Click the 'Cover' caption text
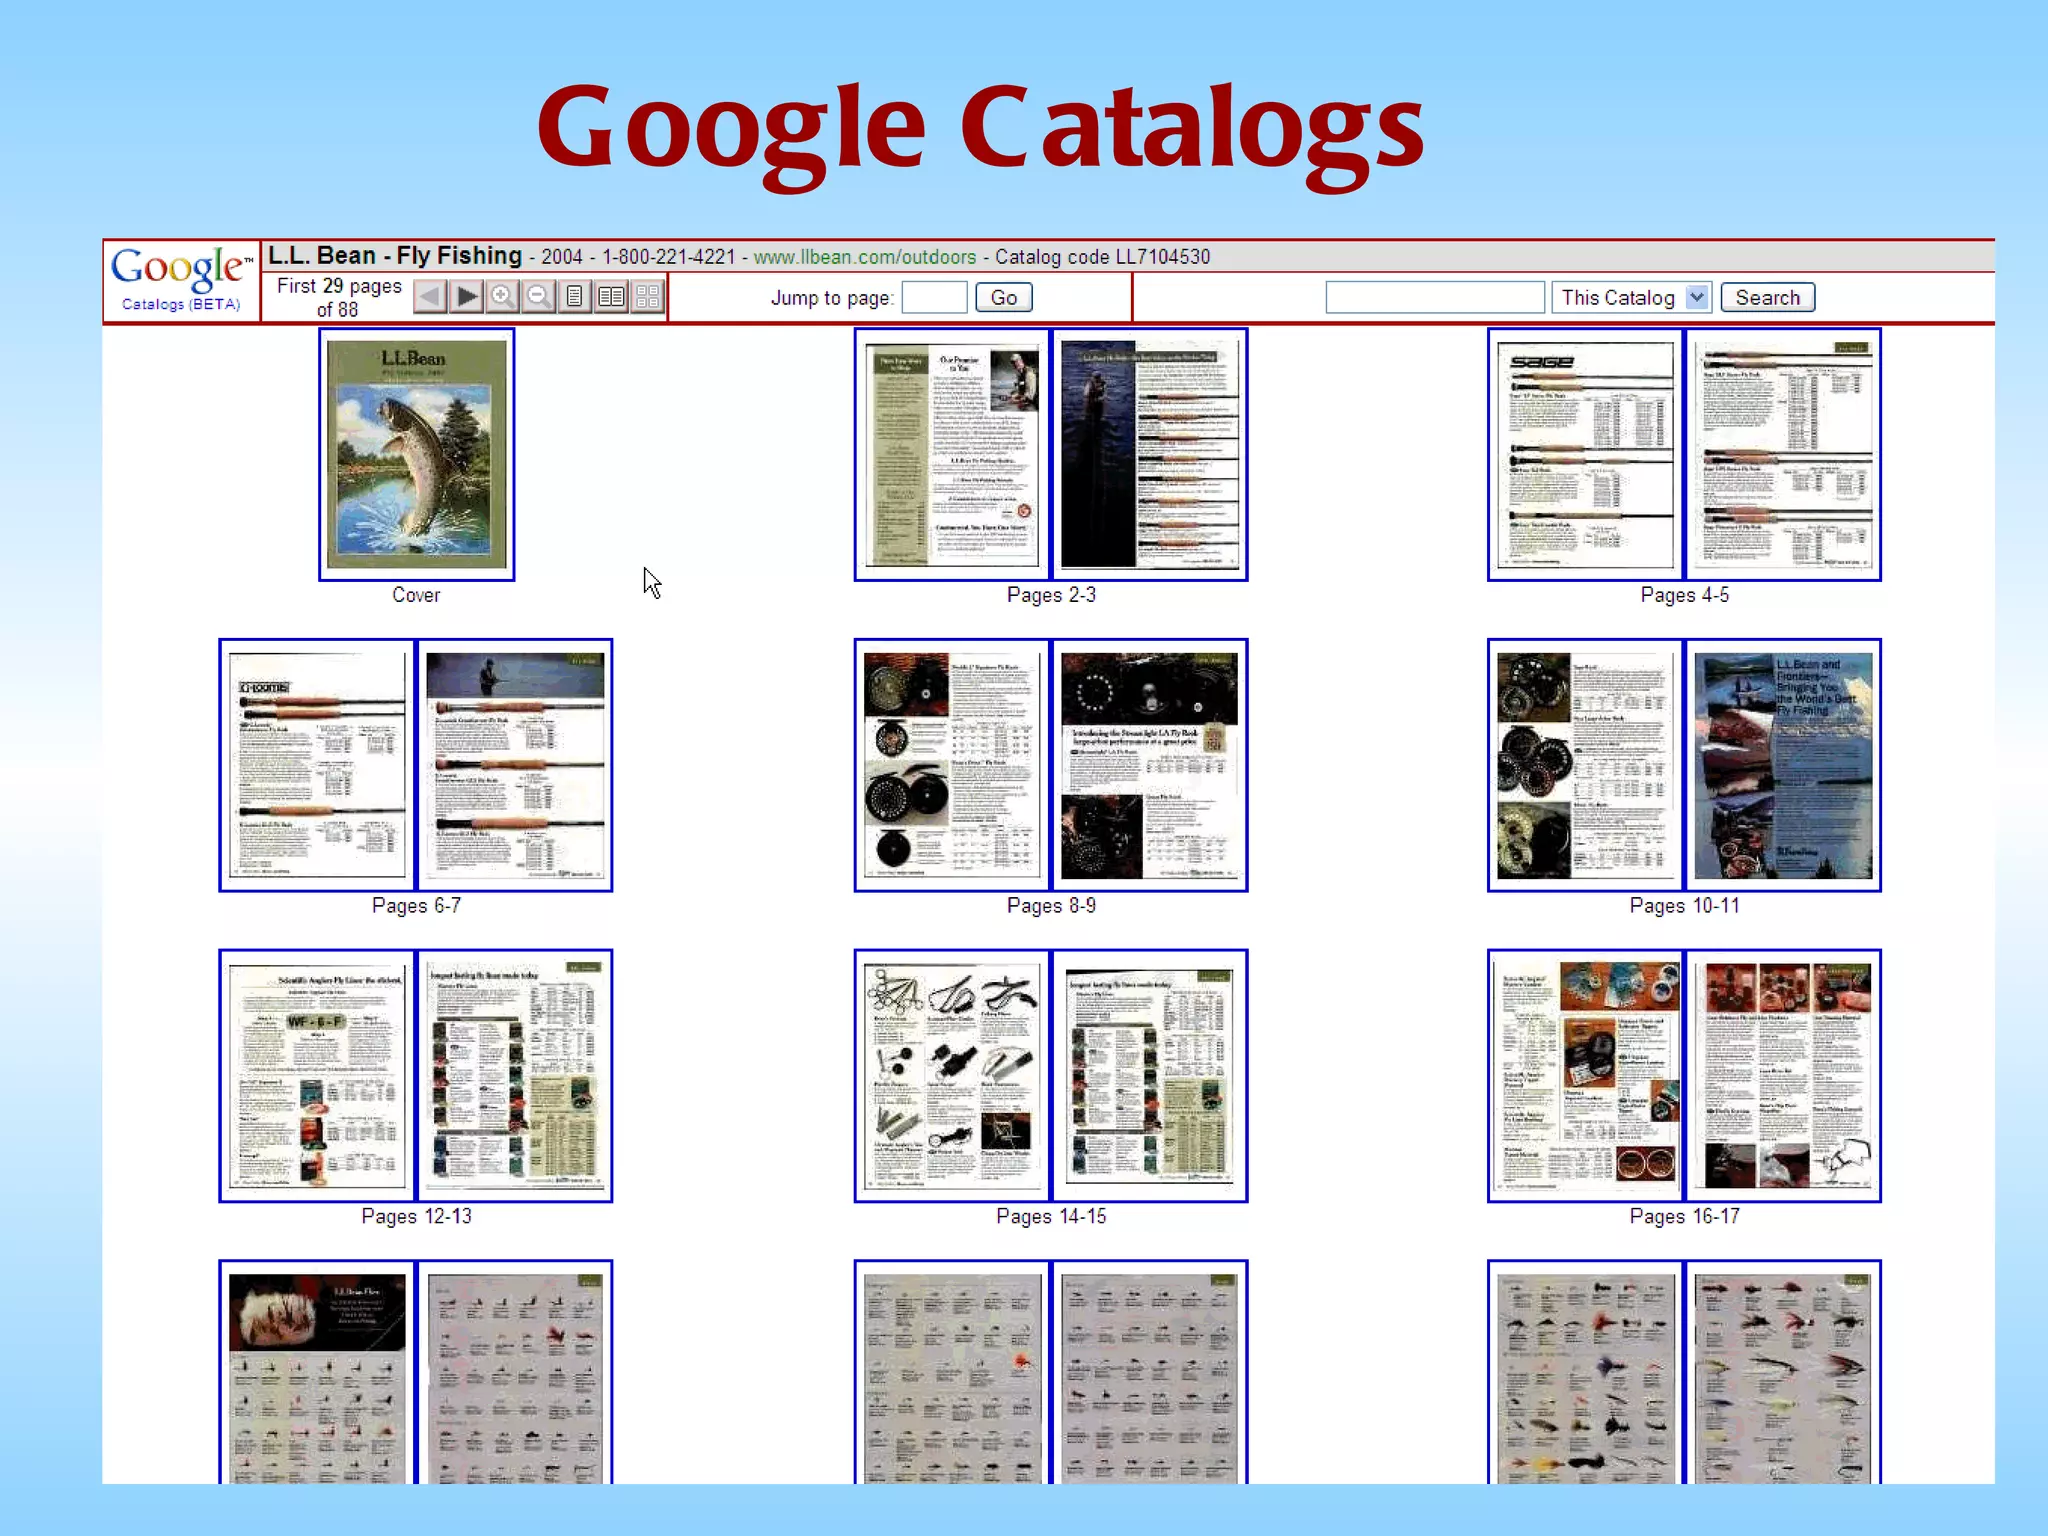The width and height of the screenshot is (2048, 1536). click(416, 595)
